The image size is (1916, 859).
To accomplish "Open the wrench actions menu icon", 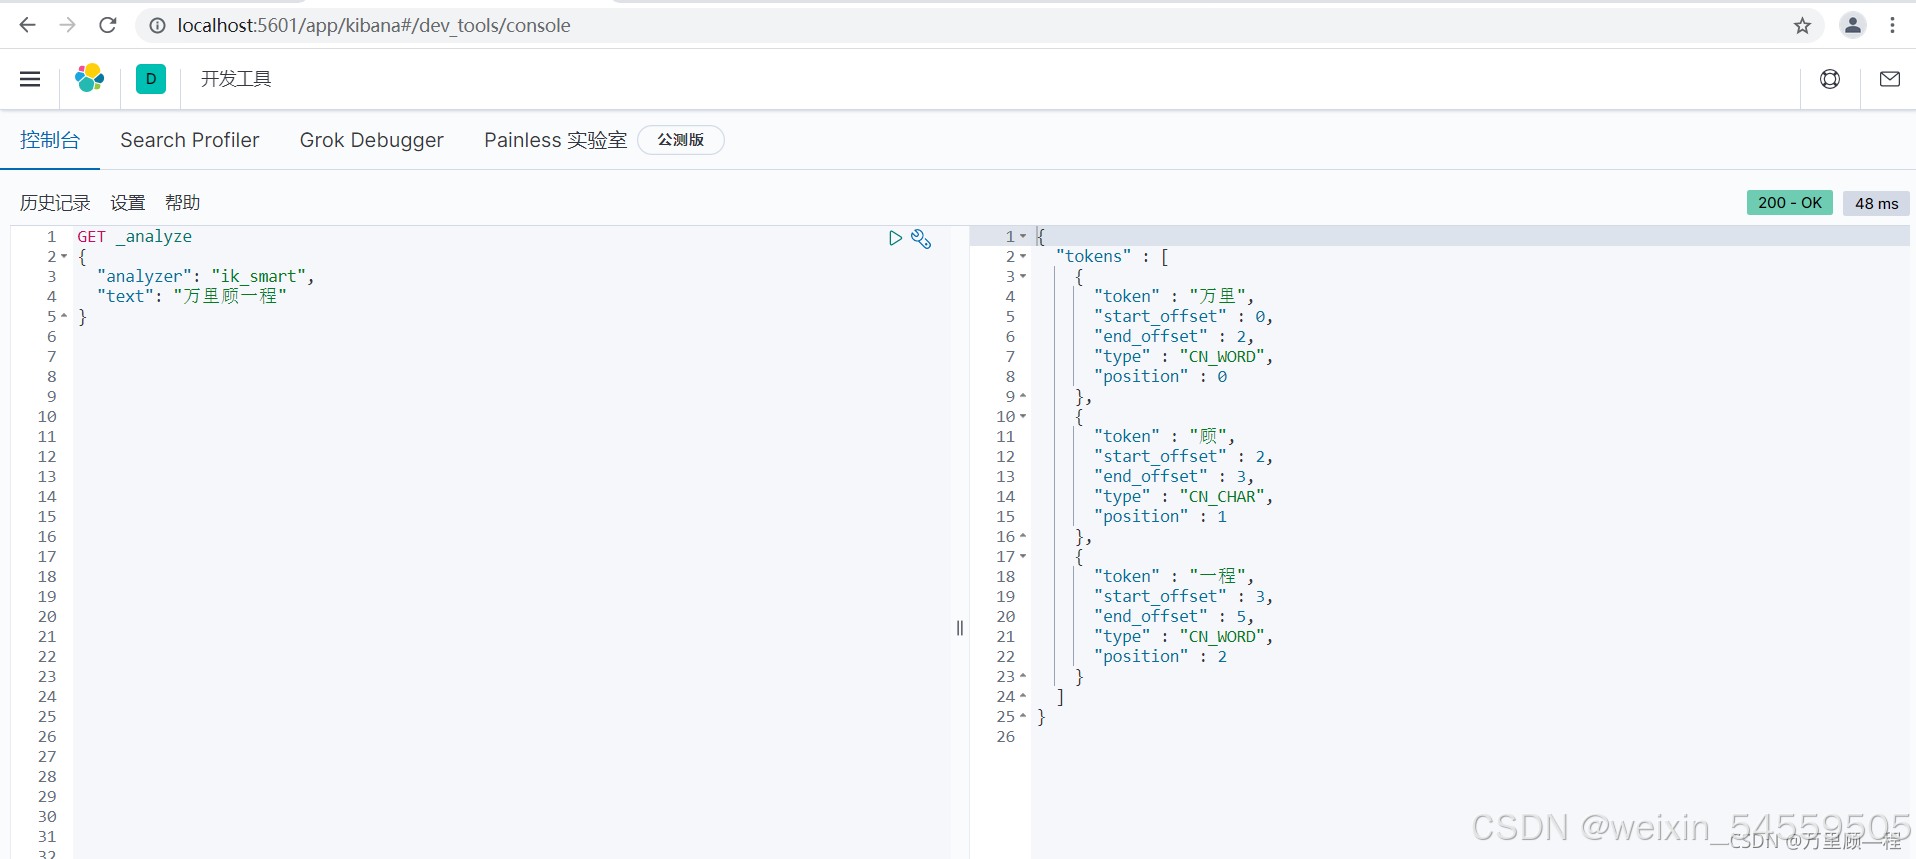I will (x=921, y=239).
